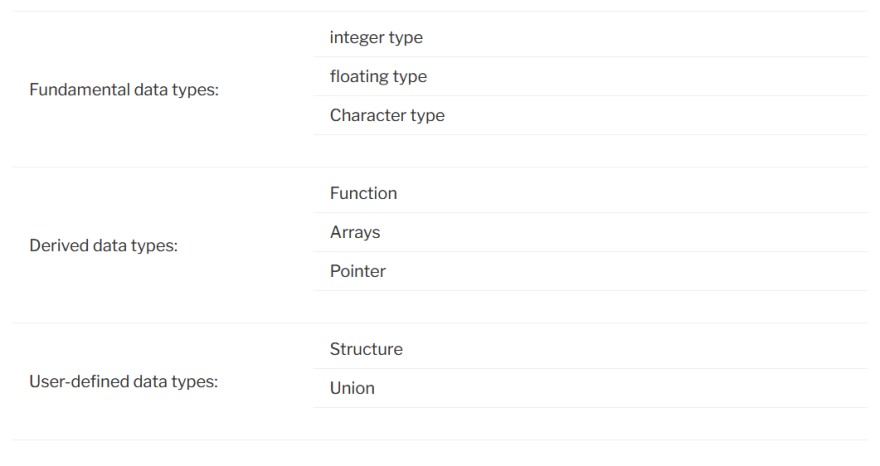Click the 'Arrays' row
The width and height of the screenshot is (880, 466).
tap(590, 232)
